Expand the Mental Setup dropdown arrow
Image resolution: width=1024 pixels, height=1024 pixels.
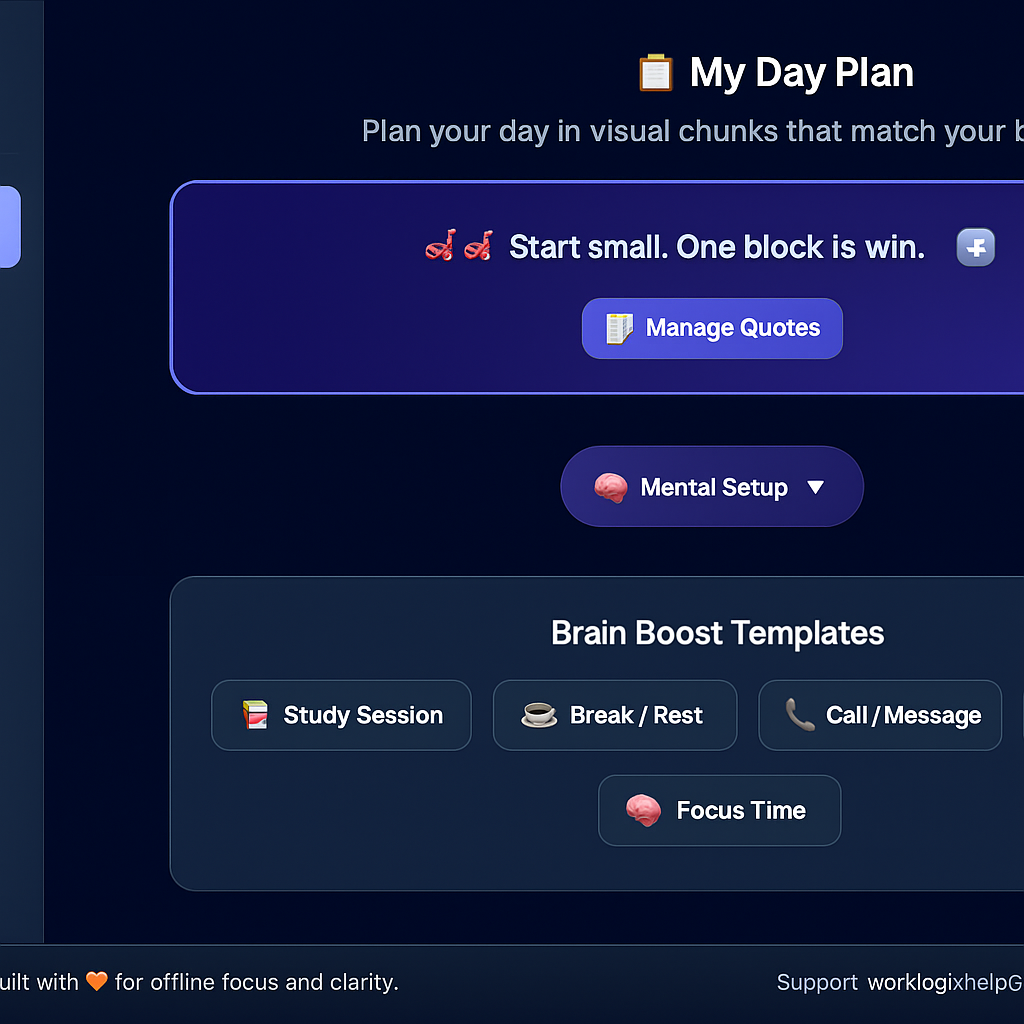[815, 487]
